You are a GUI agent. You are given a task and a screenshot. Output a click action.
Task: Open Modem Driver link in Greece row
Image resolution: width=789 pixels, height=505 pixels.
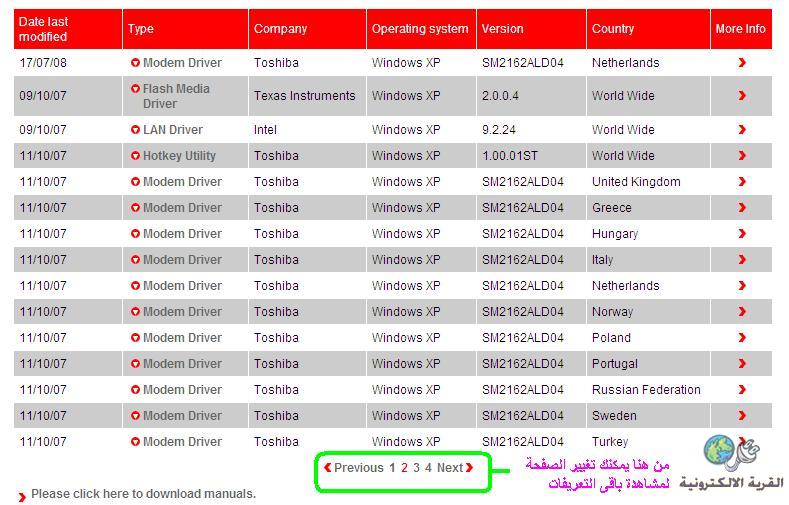tap(182, 208)
